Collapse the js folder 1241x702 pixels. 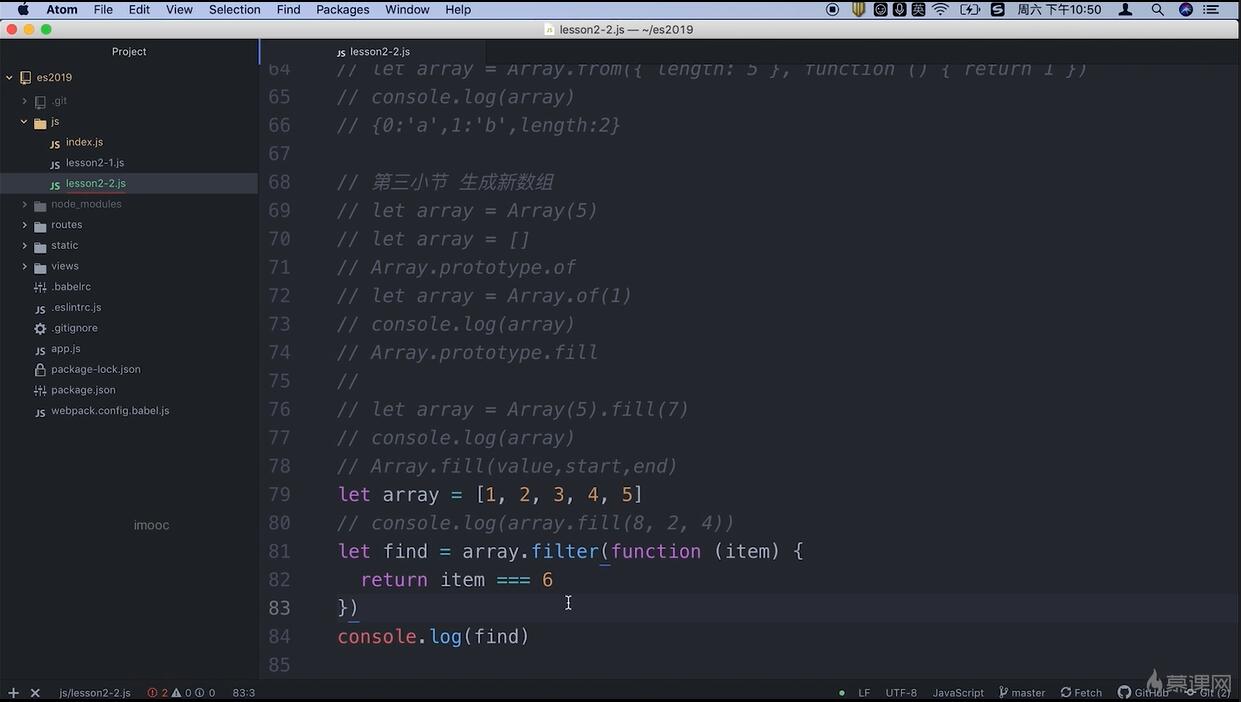24,122
